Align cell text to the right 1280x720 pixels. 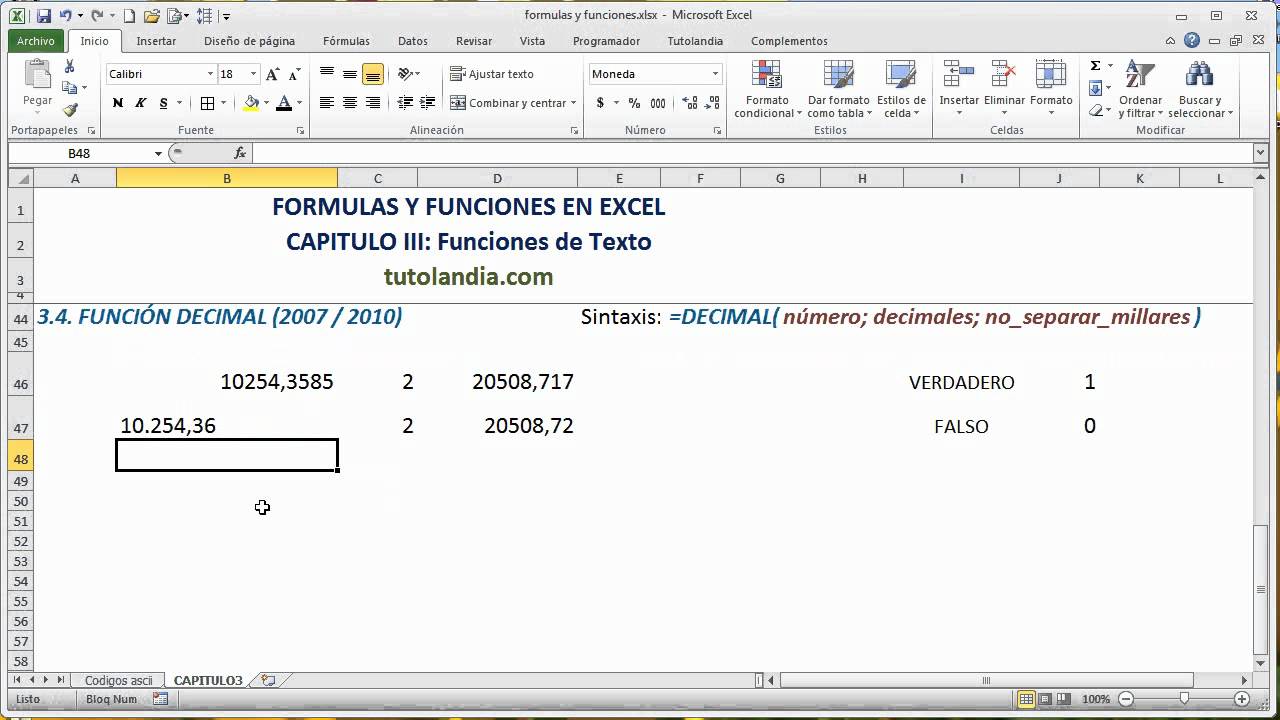point(373,103)
